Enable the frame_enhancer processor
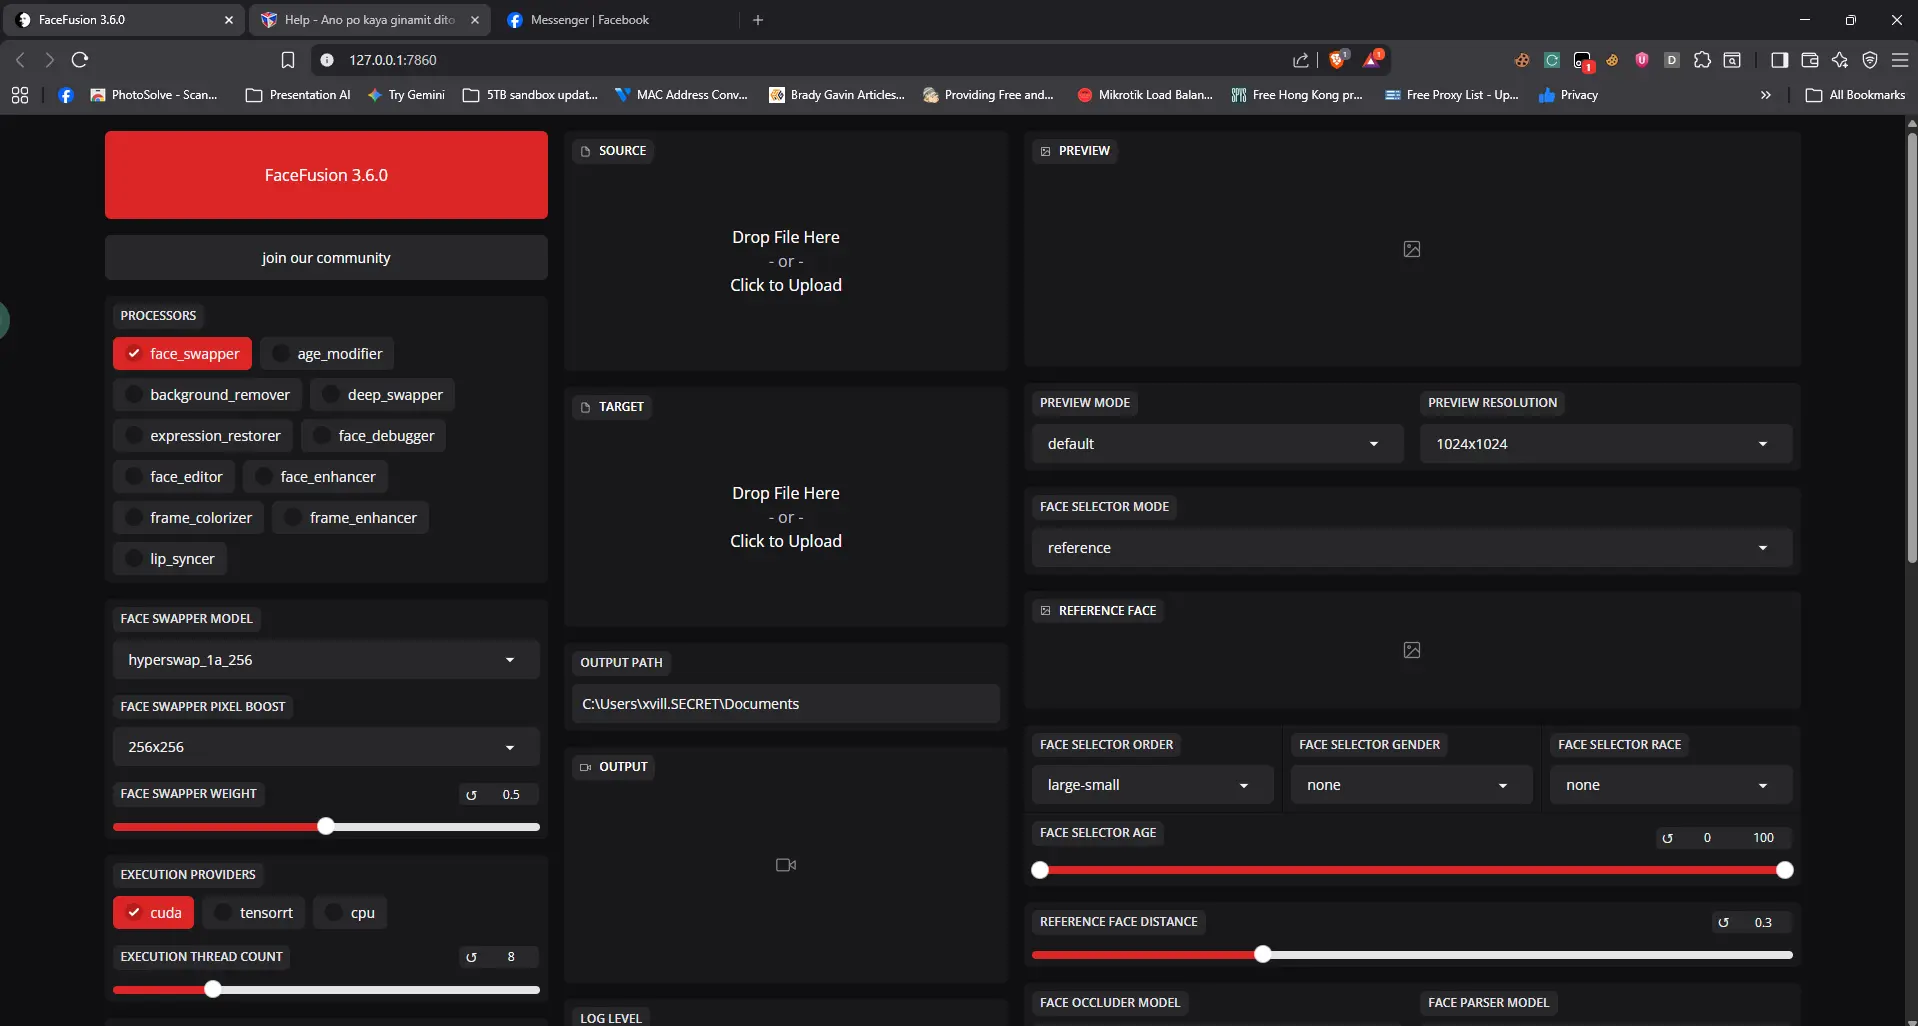Image resolution: width=1918 pixels, height=1026 pixels. click(x=350, y=517)
